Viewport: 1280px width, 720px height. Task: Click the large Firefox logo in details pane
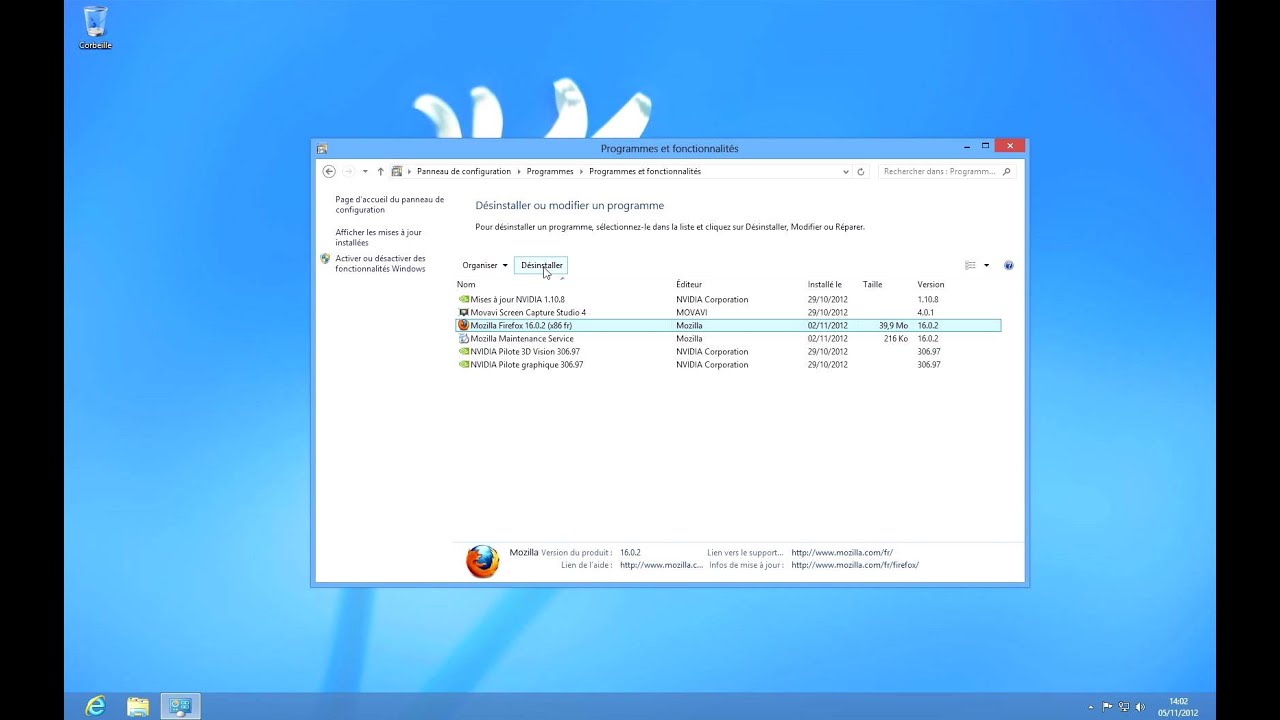coord(482,561)
